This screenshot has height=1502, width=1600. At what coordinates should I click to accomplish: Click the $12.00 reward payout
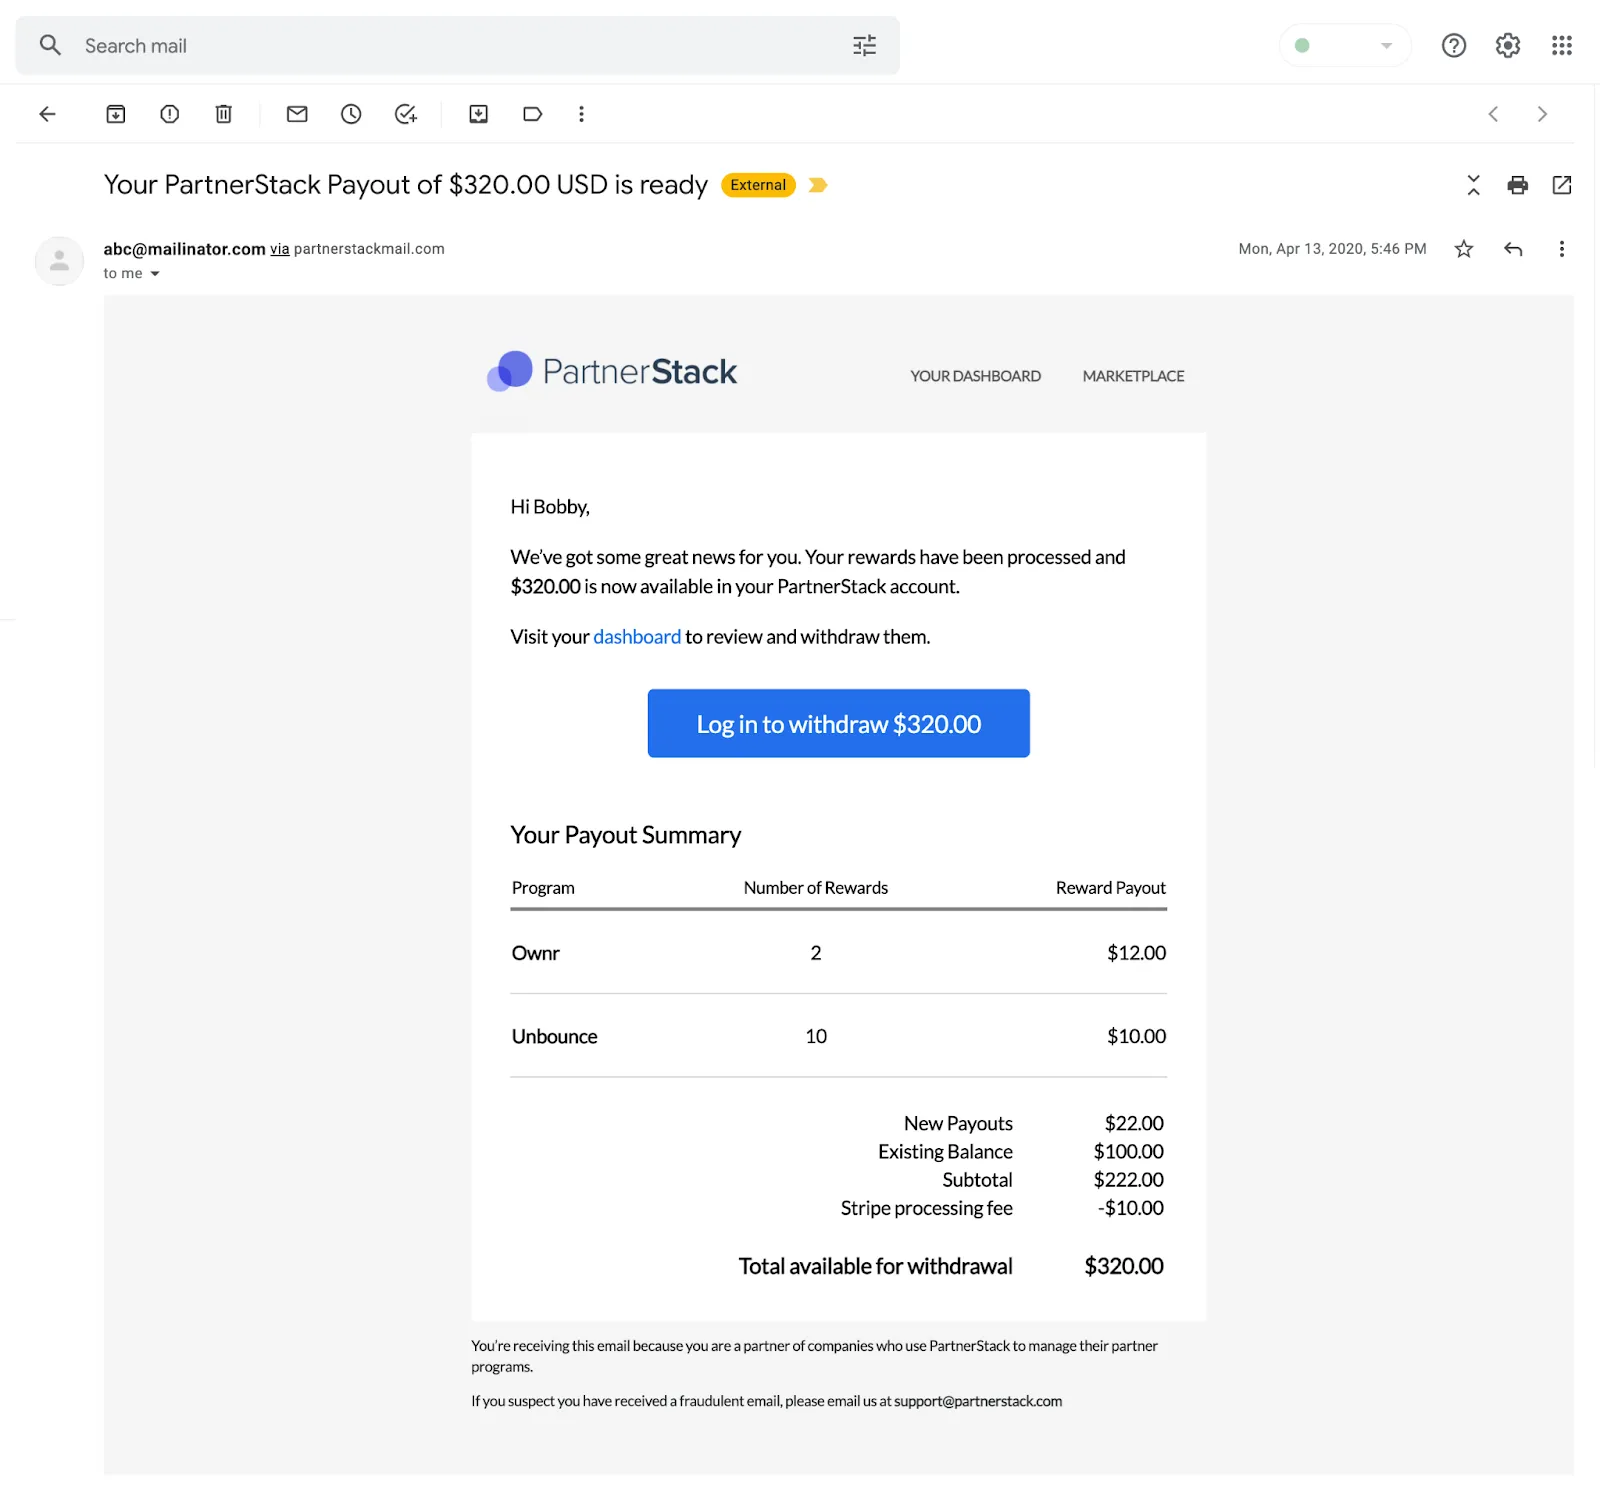pos(1136,953)
